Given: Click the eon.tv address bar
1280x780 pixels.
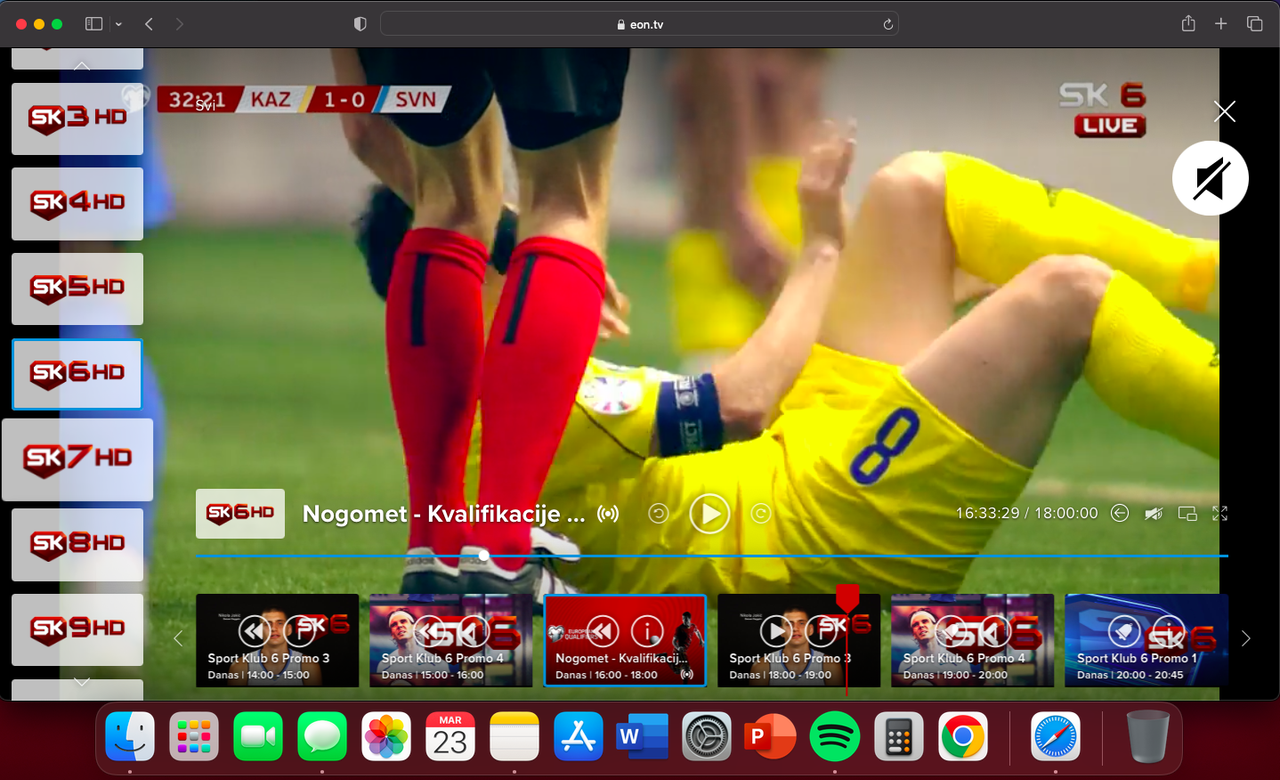Looking at the screenshot, I should [639, 24].
